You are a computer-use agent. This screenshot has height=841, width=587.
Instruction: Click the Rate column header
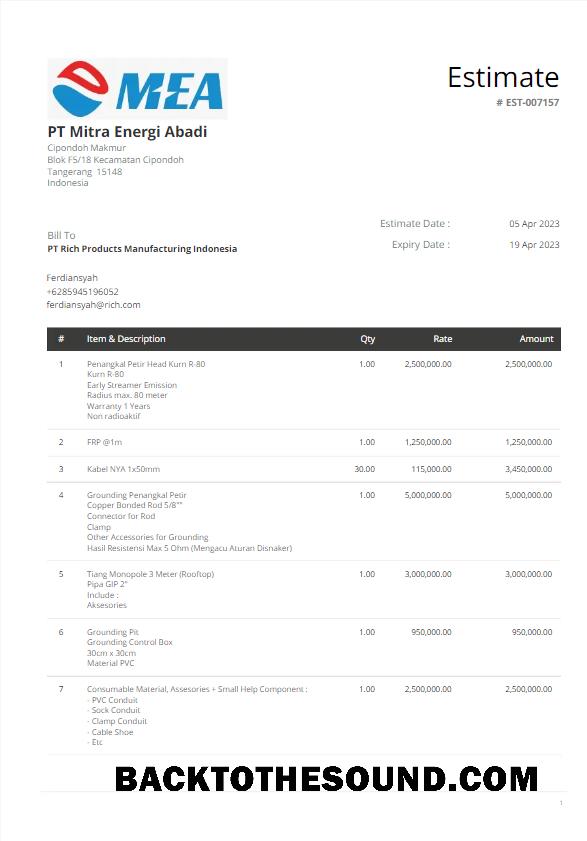(443, 339)
